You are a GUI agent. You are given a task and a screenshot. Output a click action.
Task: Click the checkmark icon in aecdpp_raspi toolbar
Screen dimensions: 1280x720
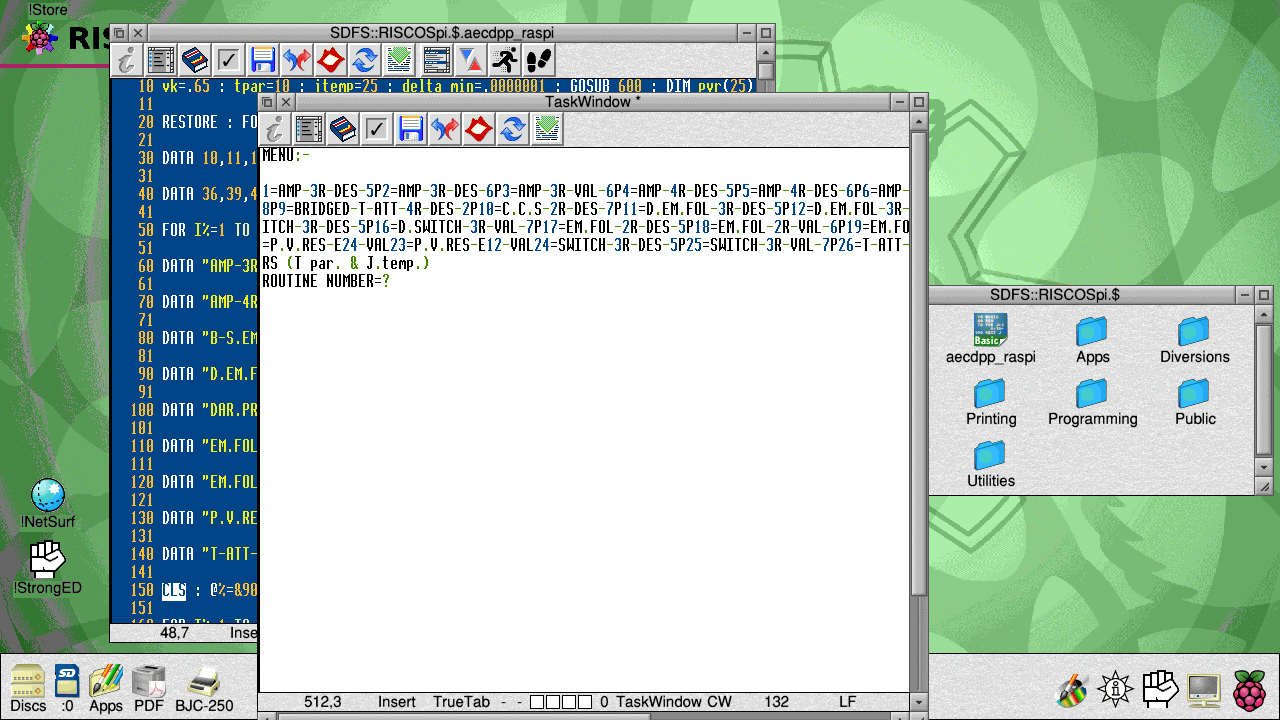[229, 60]
